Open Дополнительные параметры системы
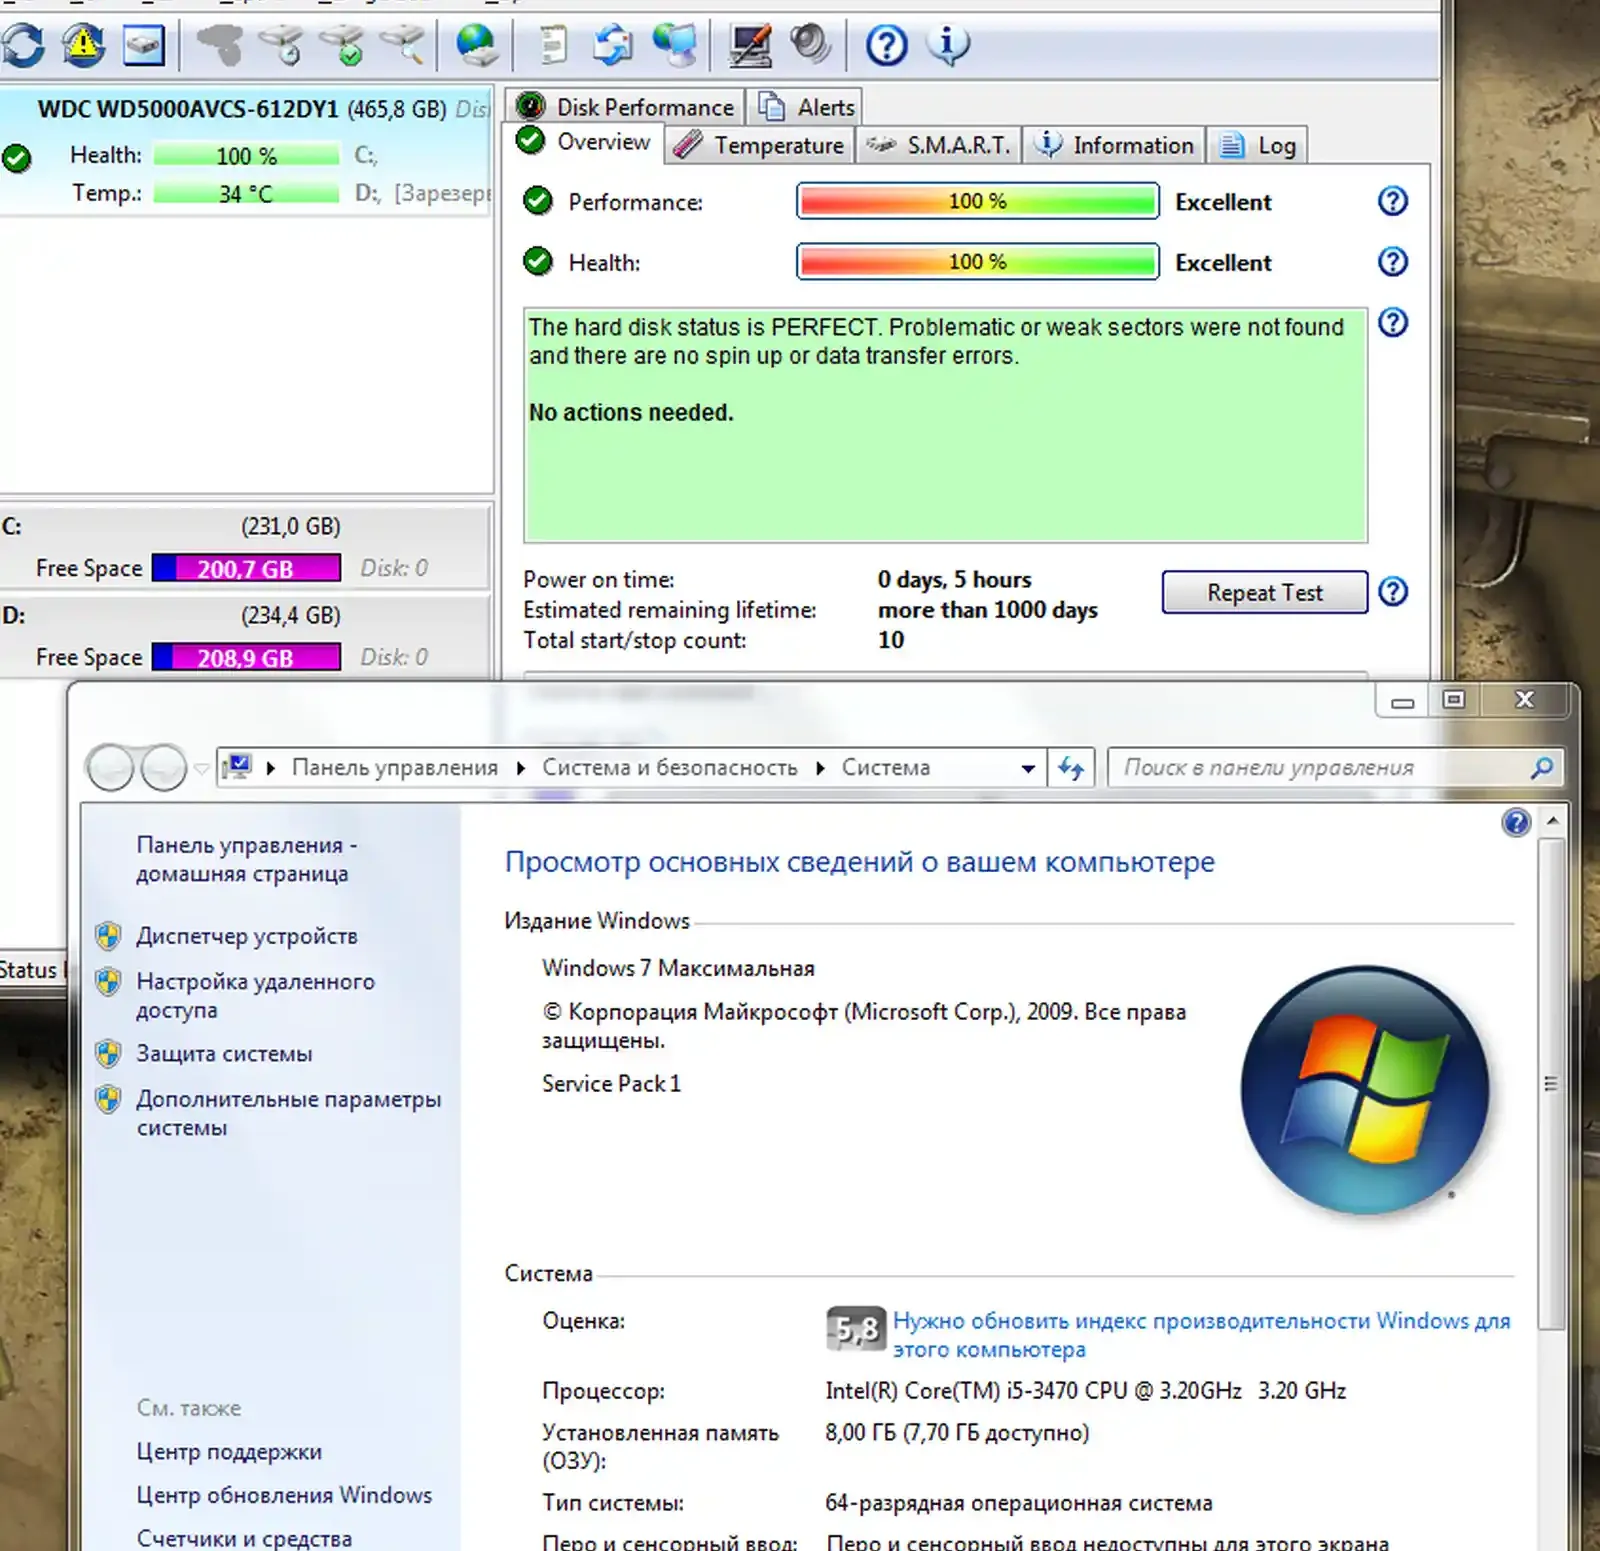 [x=288, y=1113]
